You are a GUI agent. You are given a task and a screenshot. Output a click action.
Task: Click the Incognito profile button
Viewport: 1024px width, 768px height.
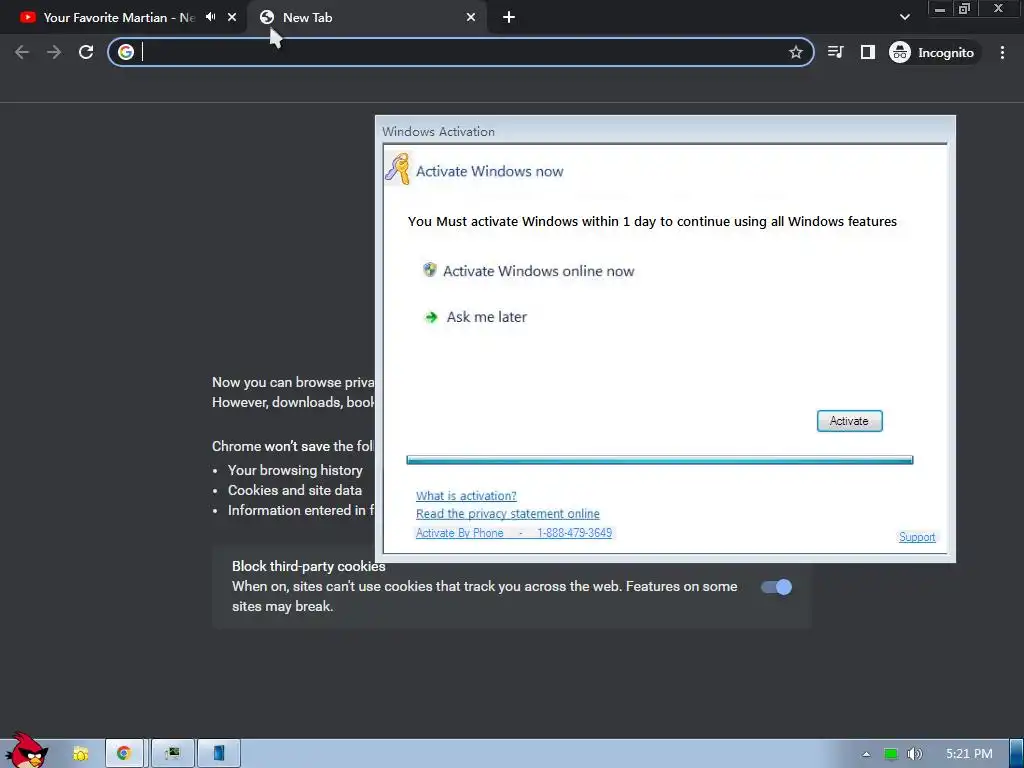click(934, 52)
